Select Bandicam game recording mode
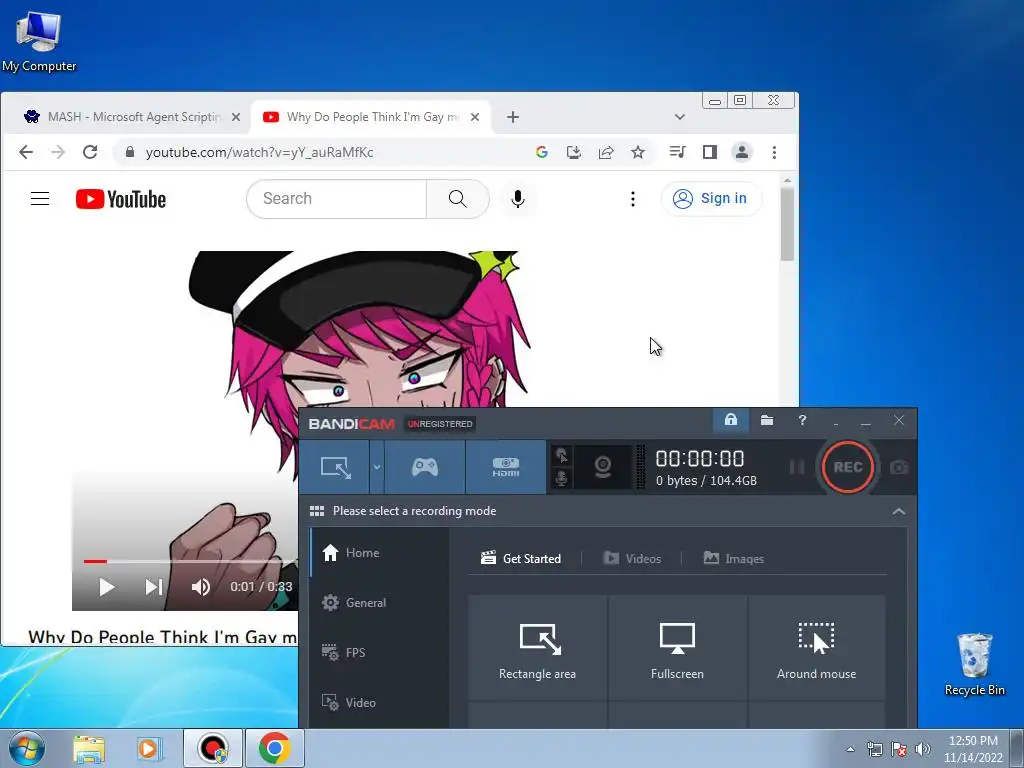Viewport: 1024px width, 768px height. 424,467
